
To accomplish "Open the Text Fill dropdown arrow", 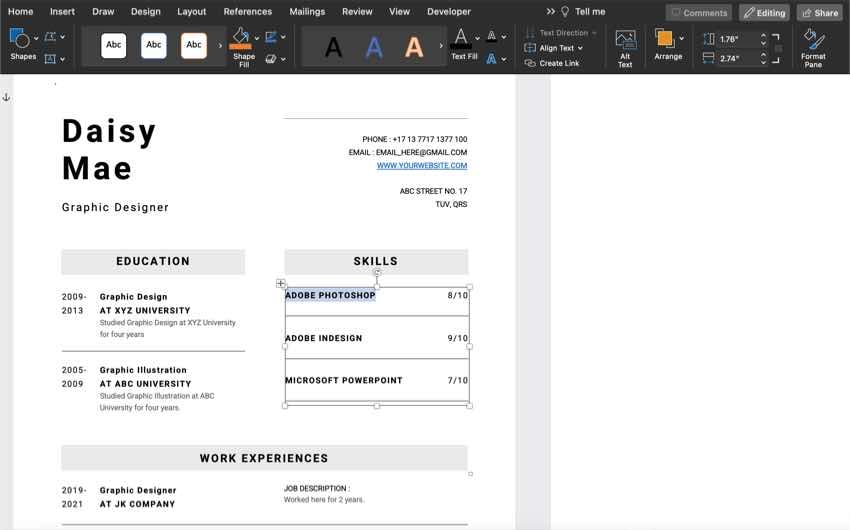I will (x=477, y=38).
